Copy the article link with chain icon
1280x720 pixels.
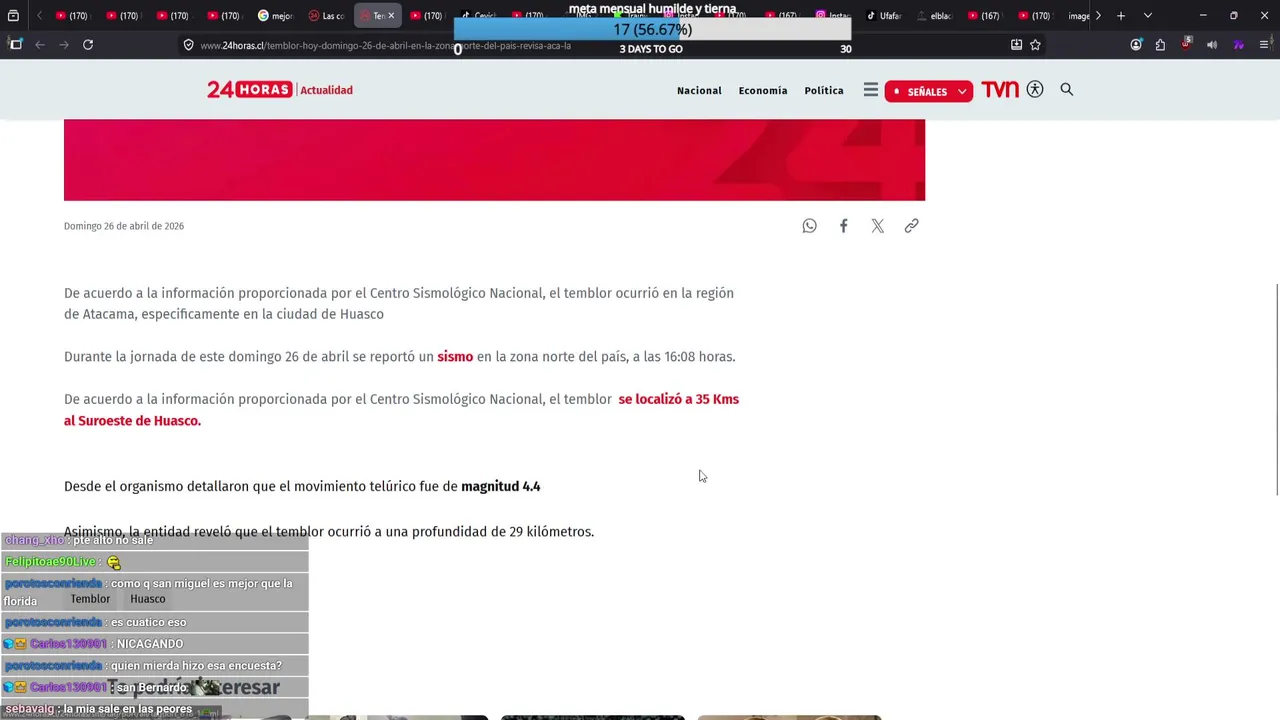[x=911, y=226]
